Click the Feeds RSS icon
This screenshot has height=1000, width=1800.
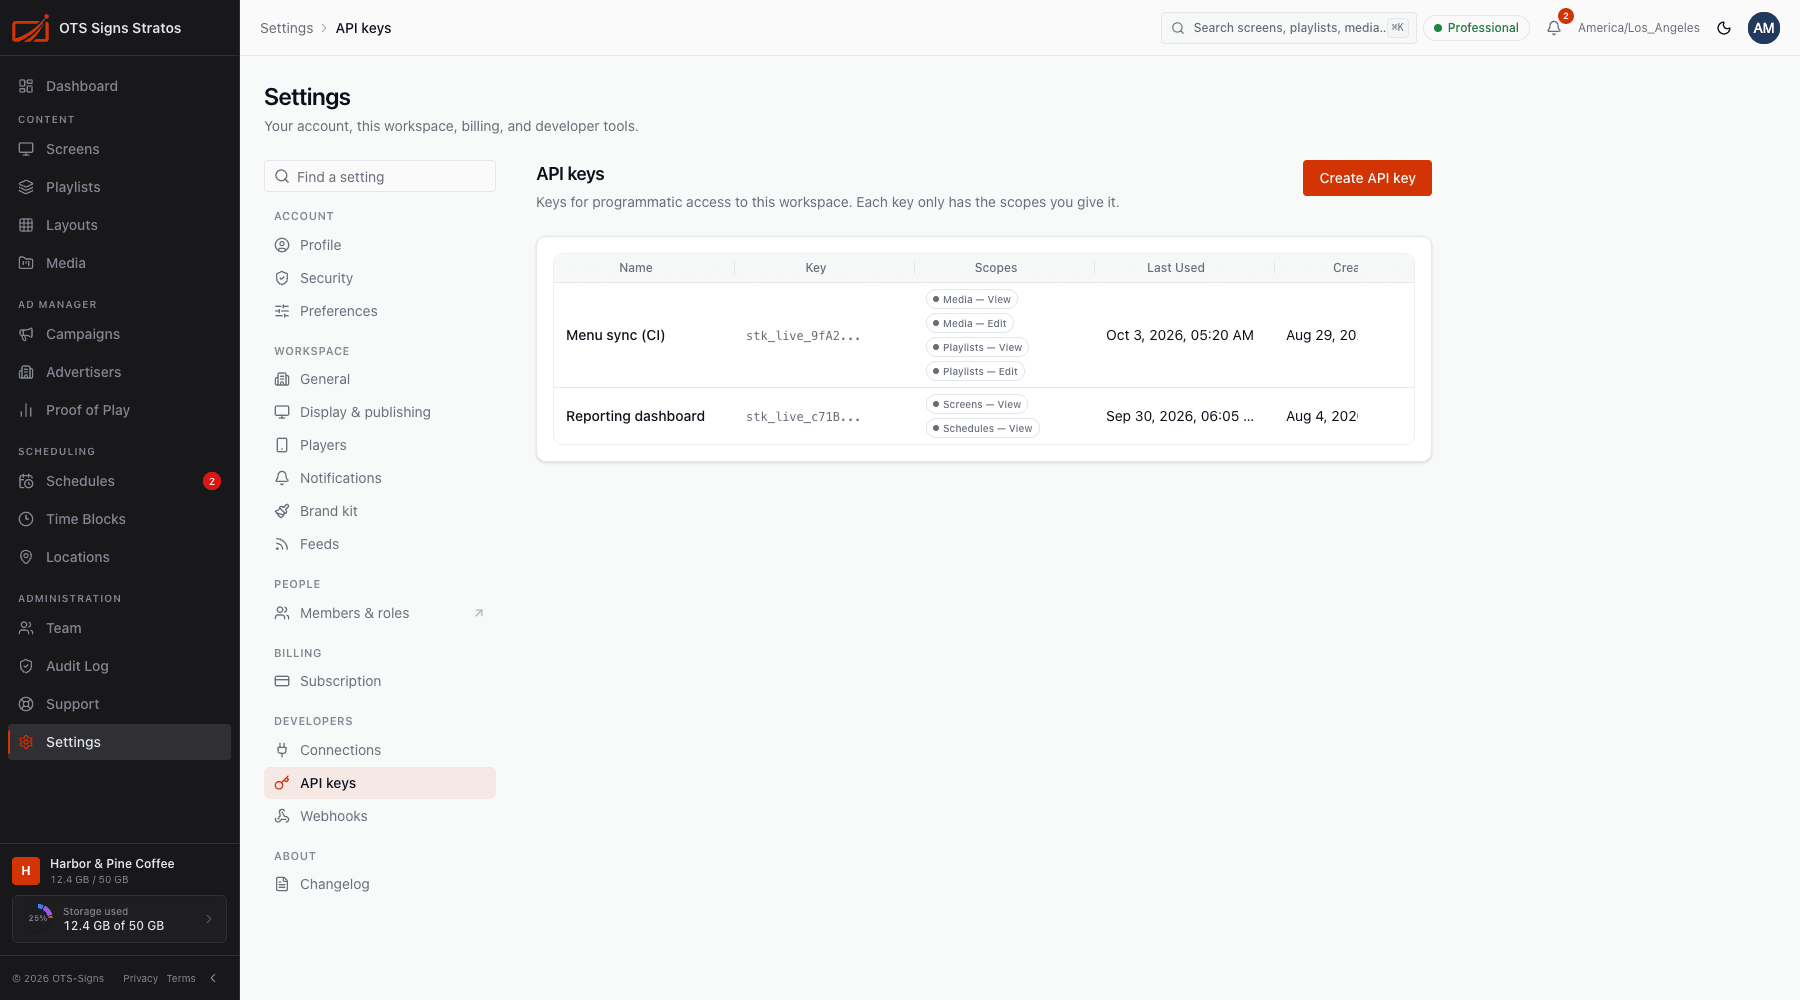pos(282,544)
